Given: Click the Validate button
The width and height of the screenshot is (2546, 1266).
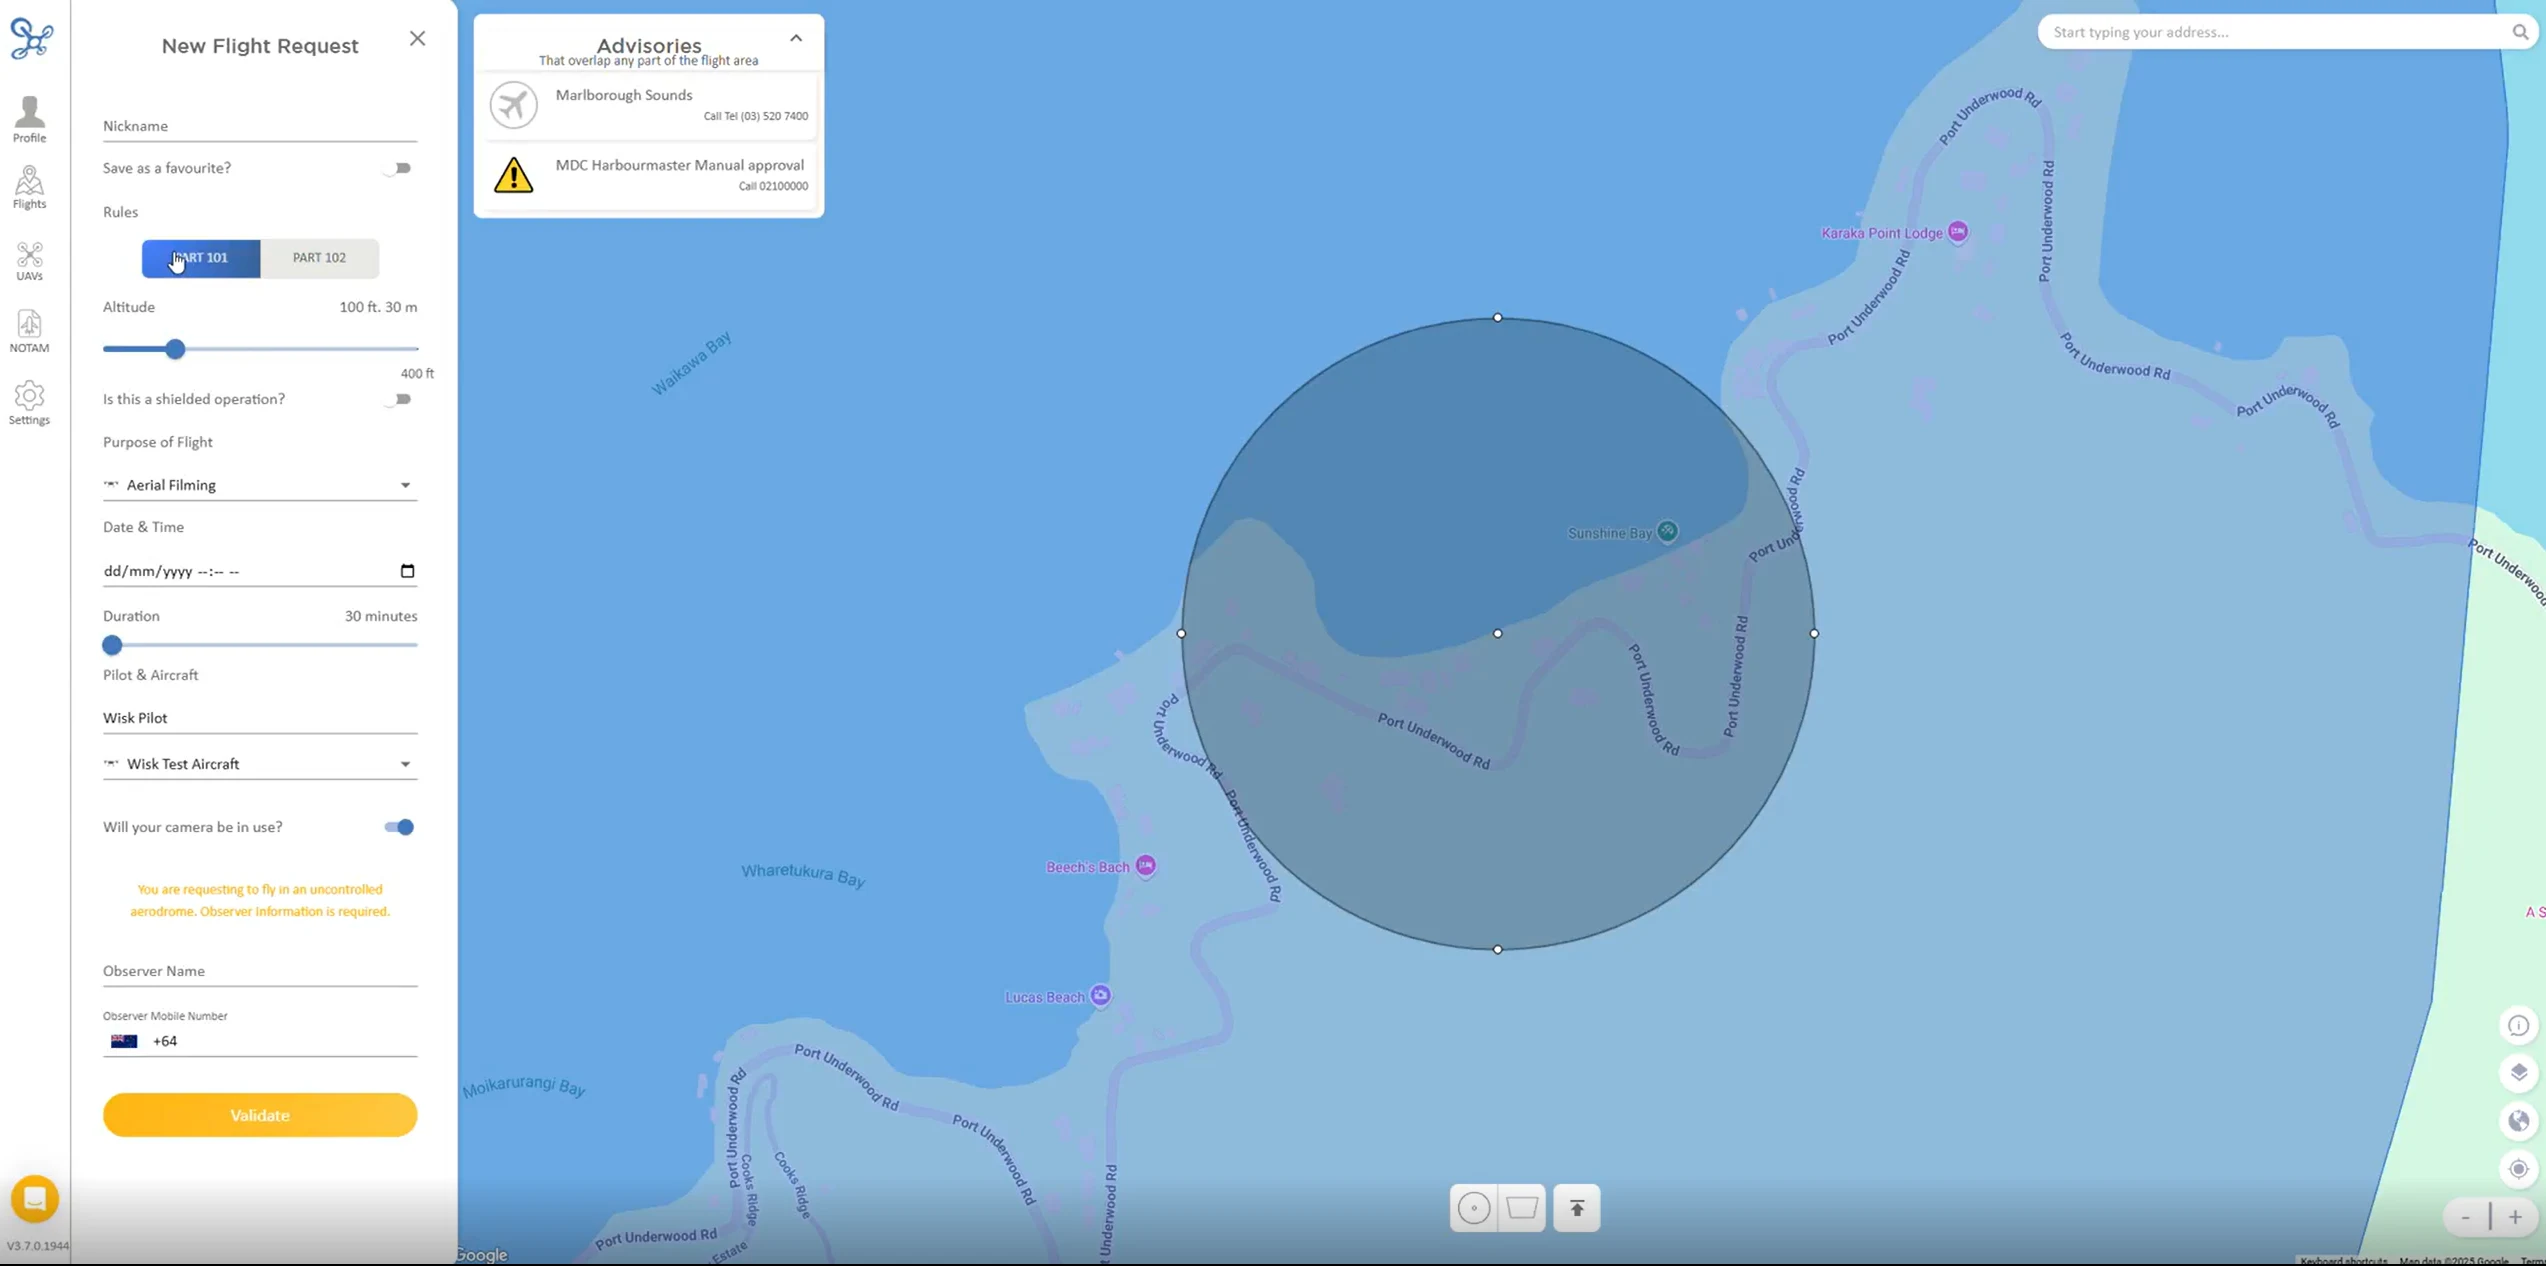Looking at the screenshot, I should (259, 1115).
